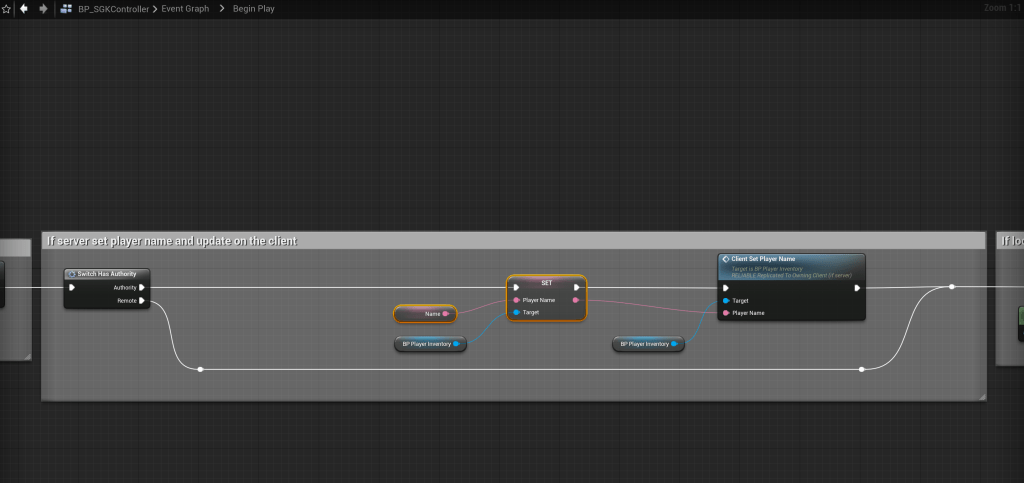Screen dimensions: 1024x483
Task: Click the SET node Target input pin
Action: [x=517, y=313]
